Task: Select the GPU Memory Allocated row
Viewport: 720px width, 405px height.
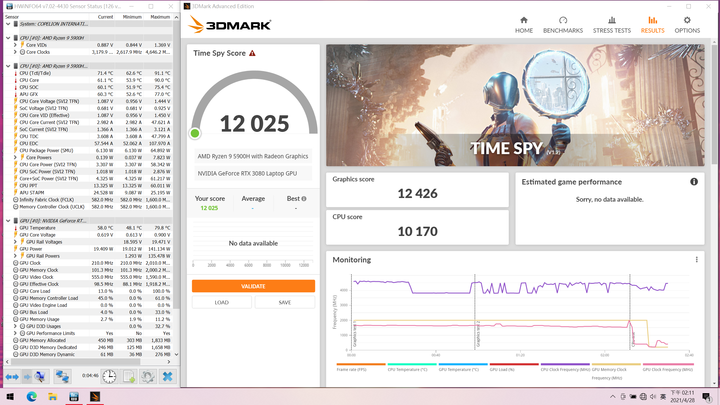Action: click(88, 340)
